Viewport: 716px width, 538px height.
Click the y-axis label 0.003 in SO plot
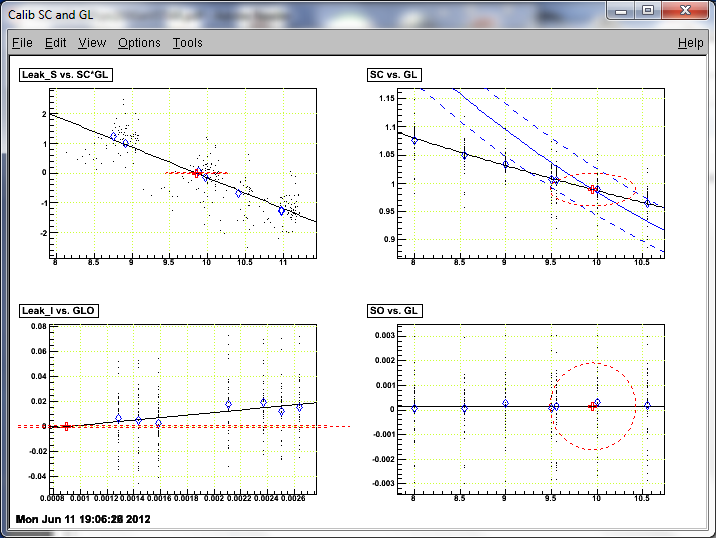tap(385, 336)
